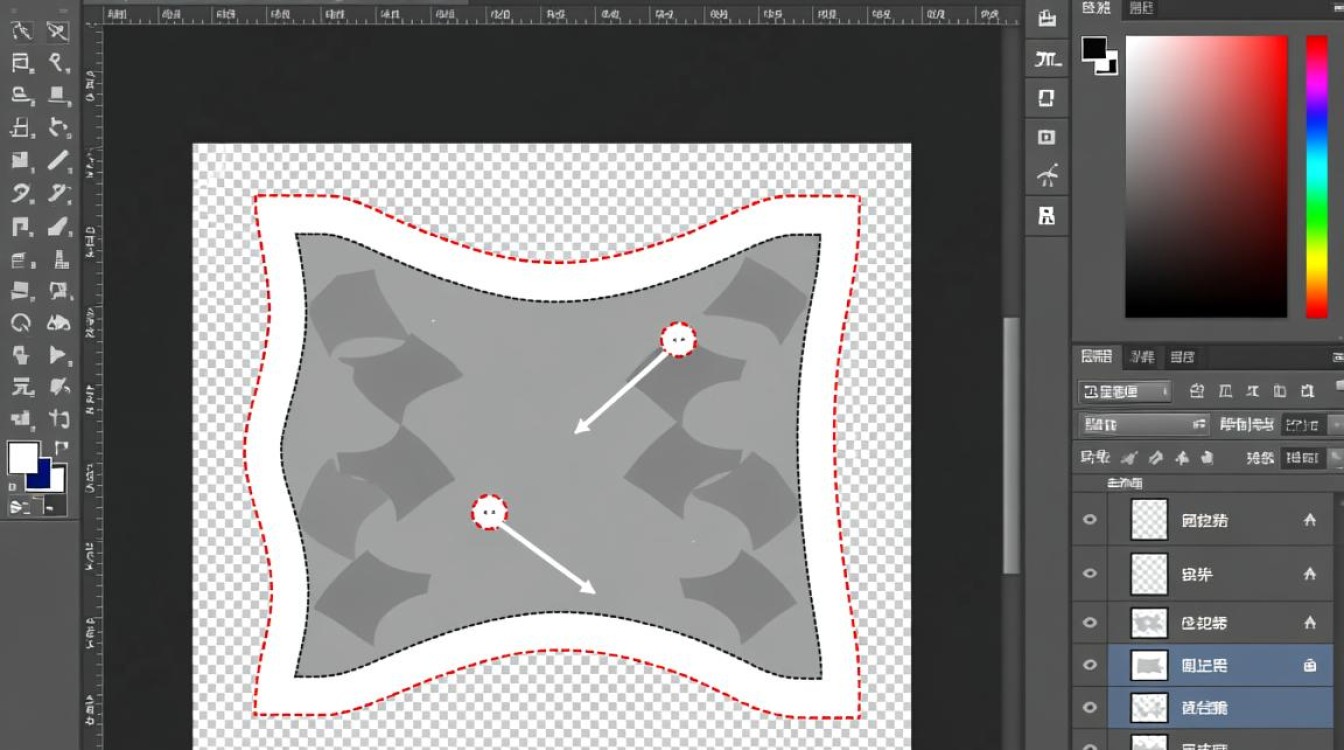
Task: Select the right tool in the toolbox's second row
Action: coord(58,63)
